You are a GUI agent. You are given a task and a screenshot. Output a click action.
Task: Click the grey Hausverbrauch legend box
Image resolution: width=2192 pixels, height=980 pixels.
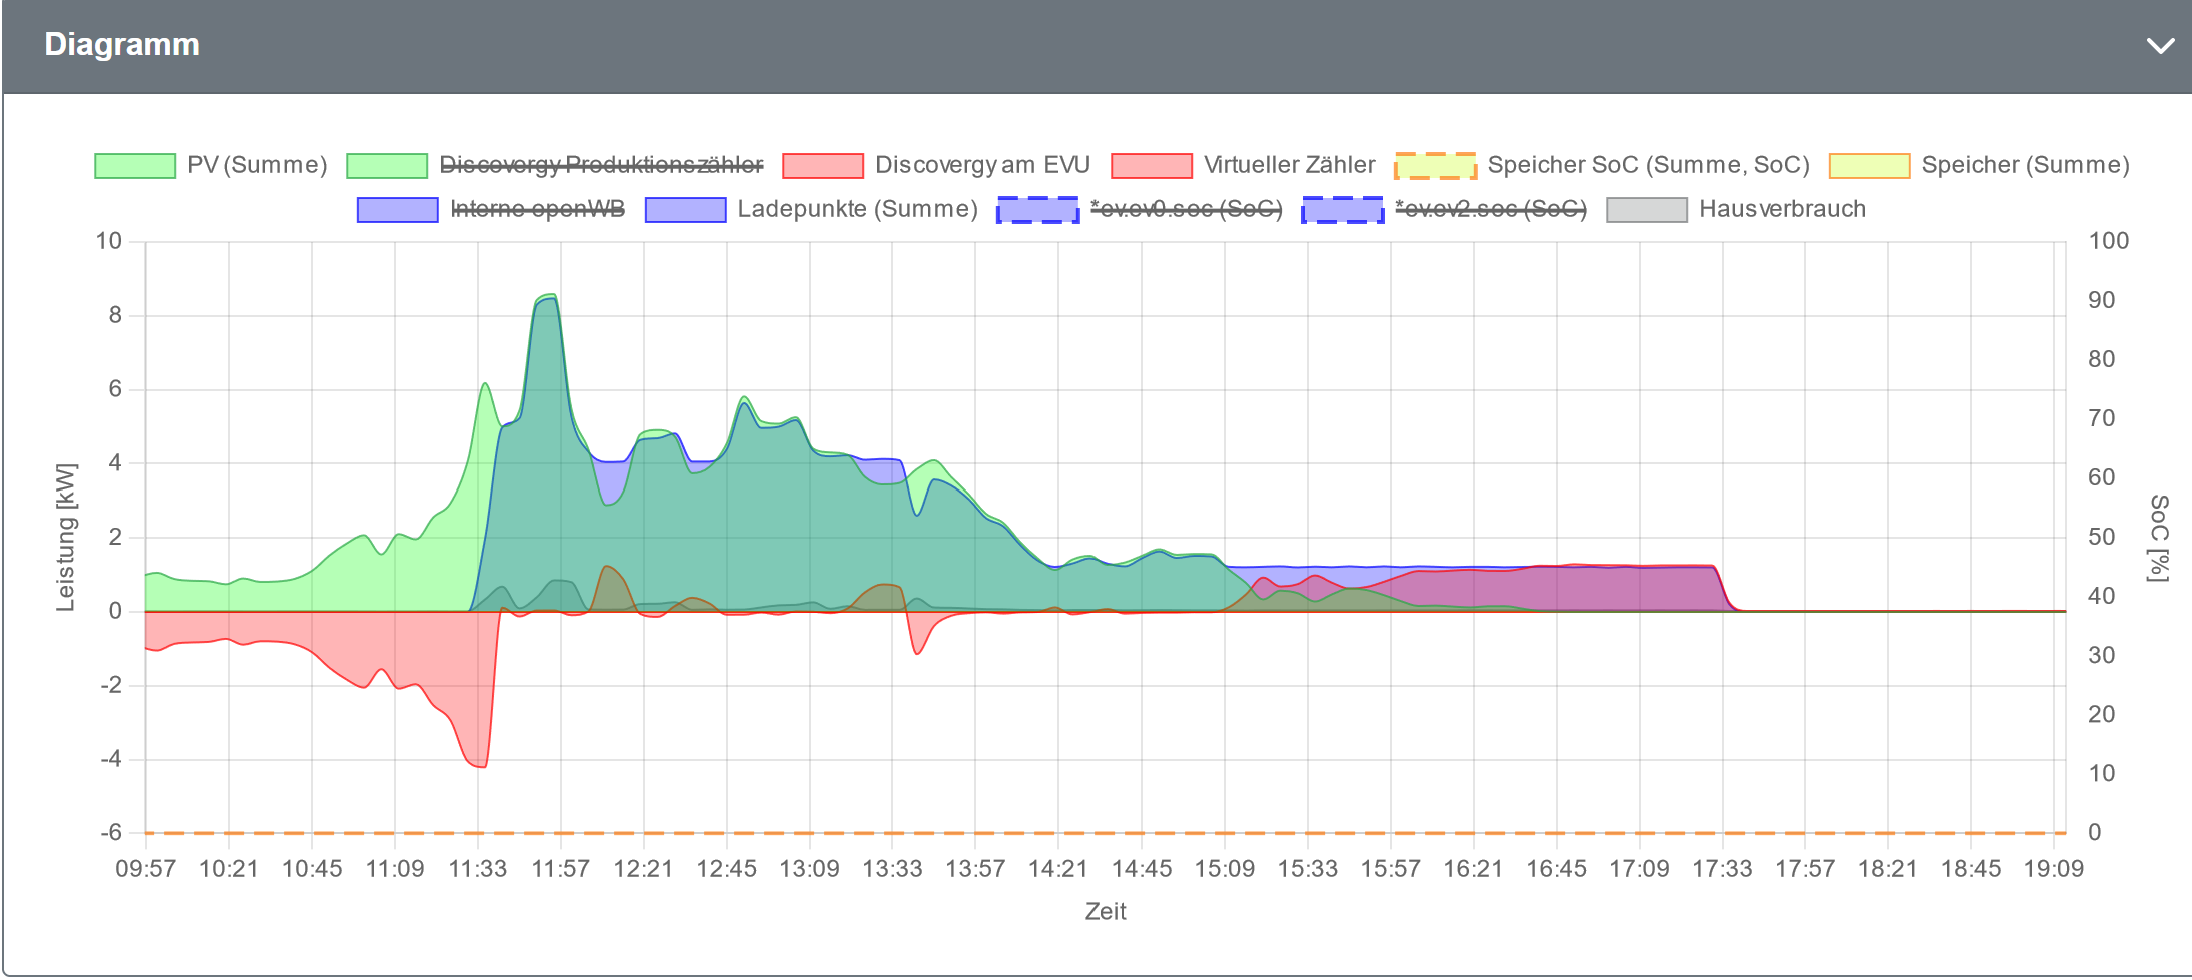point(1646,210)
